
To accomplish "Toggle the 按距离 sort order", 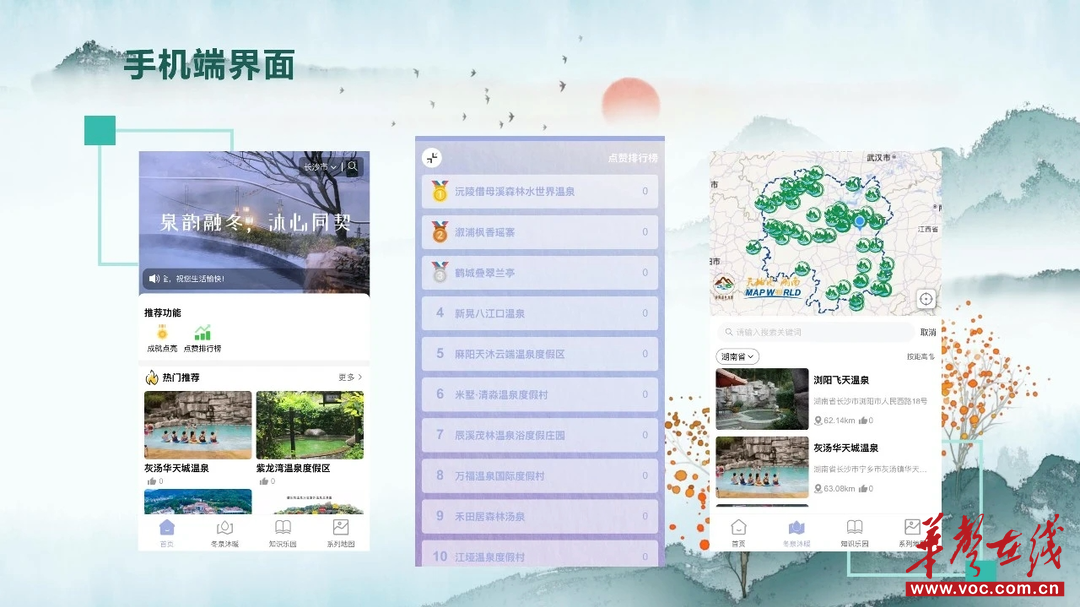I will (920, 357).
